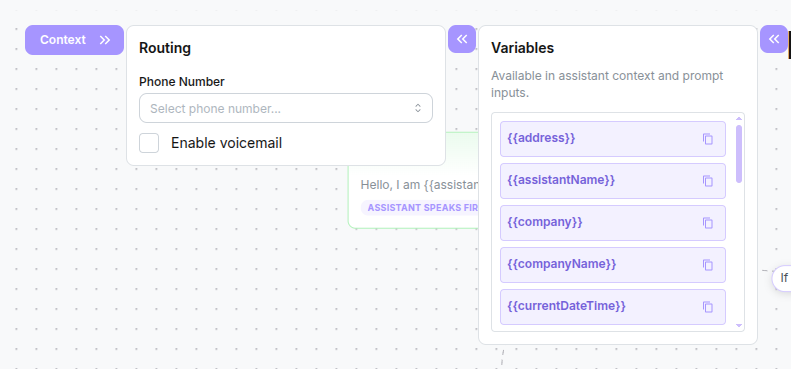This screenshot has width=791, height=369.
Task: Toggle the Context panel button
Action: point(74,40)
